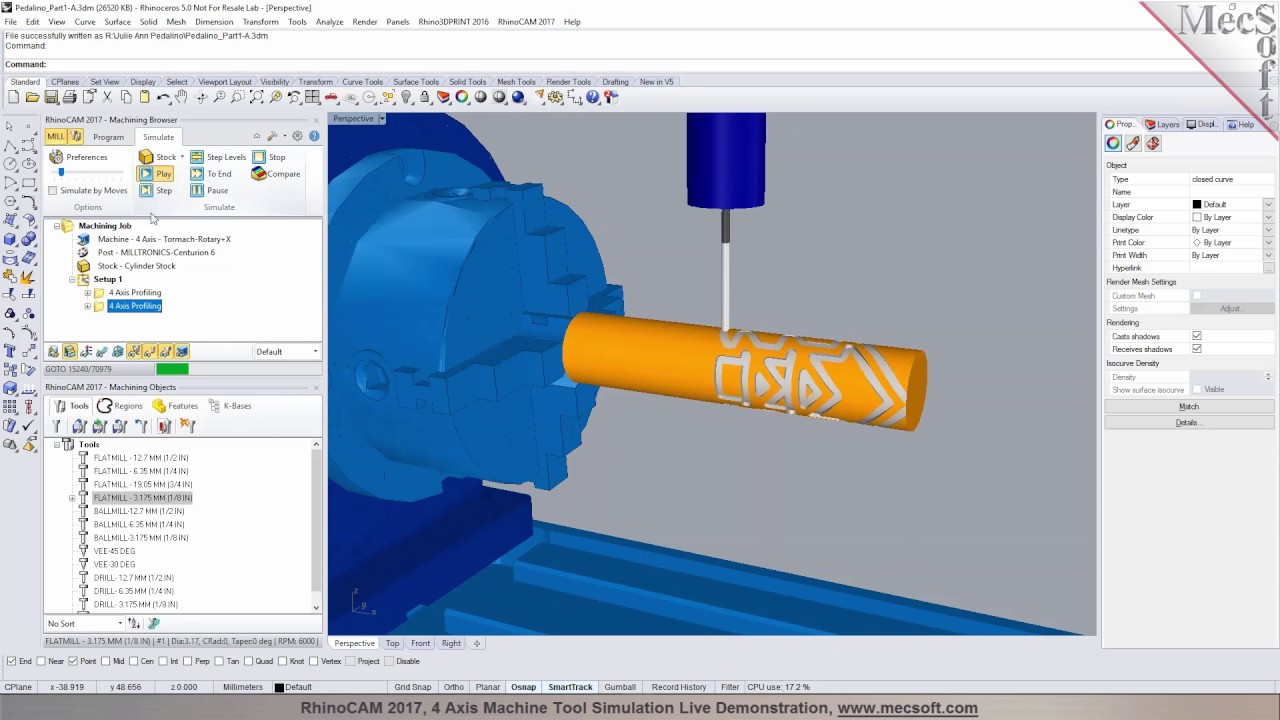Viewport: 1280px width, 720px height.
Task: Toggle Grid Snap in status bar
Action: 412,687
